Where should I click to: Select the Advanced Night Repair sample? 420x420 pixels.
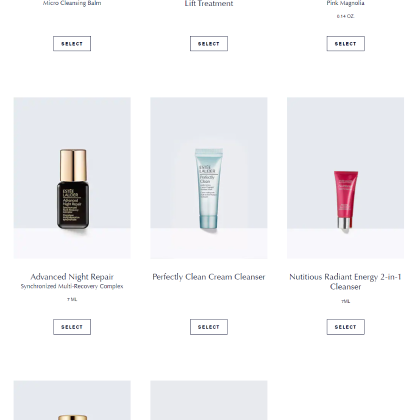[x=72, y=327]
